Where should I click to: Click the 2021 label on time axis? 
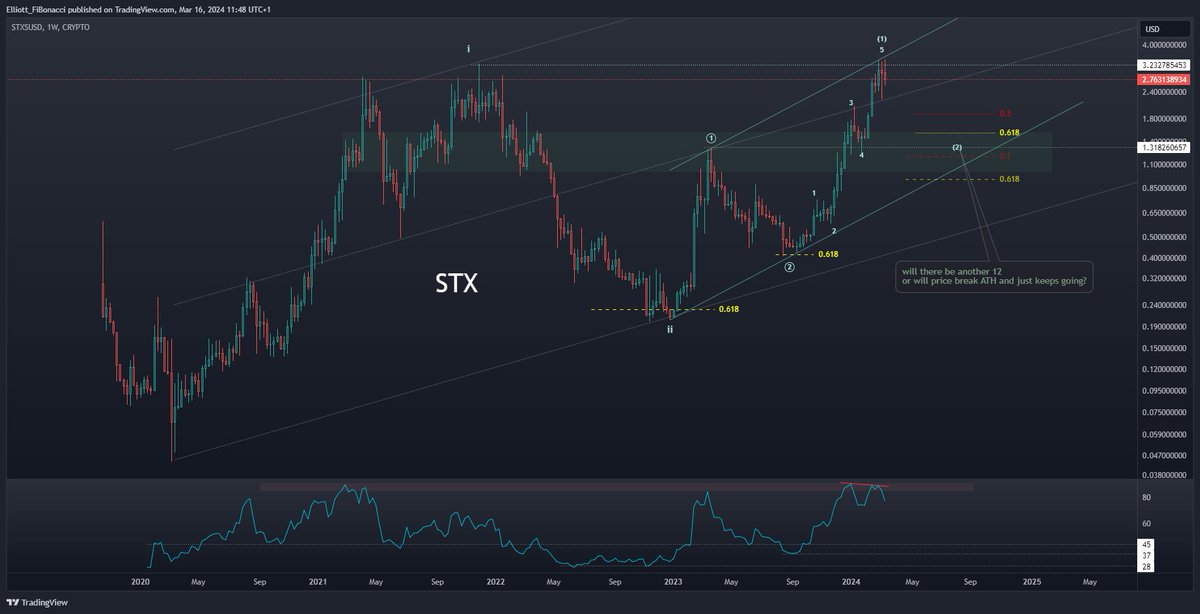click(x=318, y=580)
